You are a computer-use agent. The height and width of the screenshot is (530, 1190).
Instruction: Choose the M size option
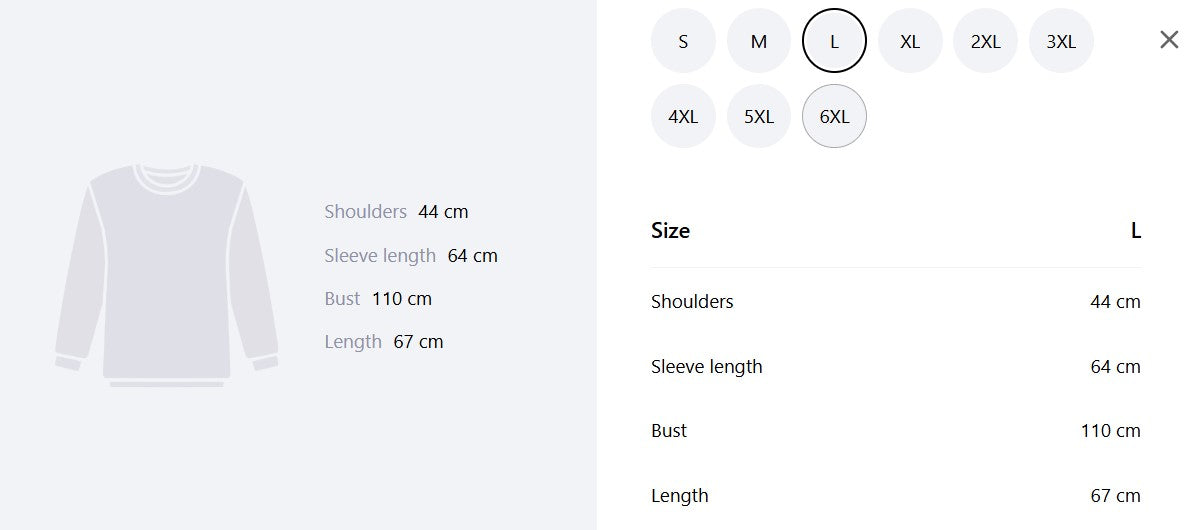point(759,41)
